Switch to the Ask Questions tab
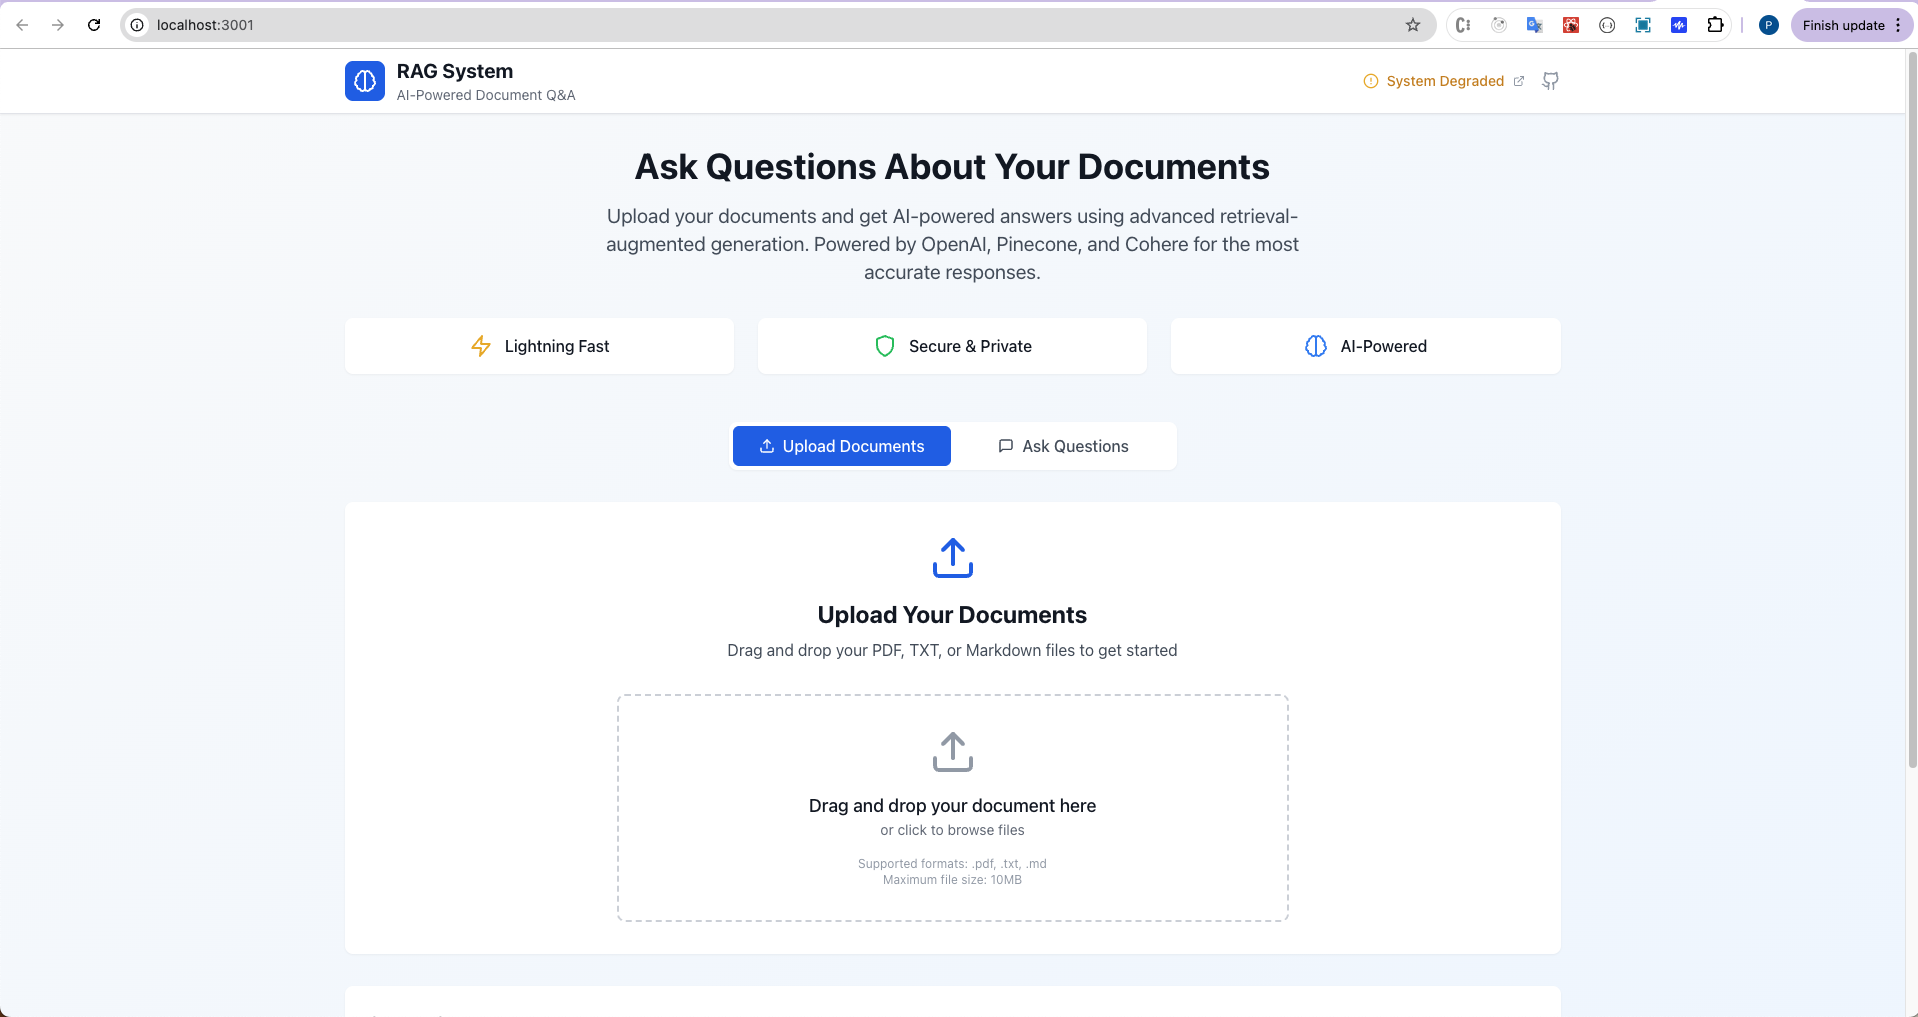This screenshot has width=1918, height=1017. click(x=1063, y=446)
